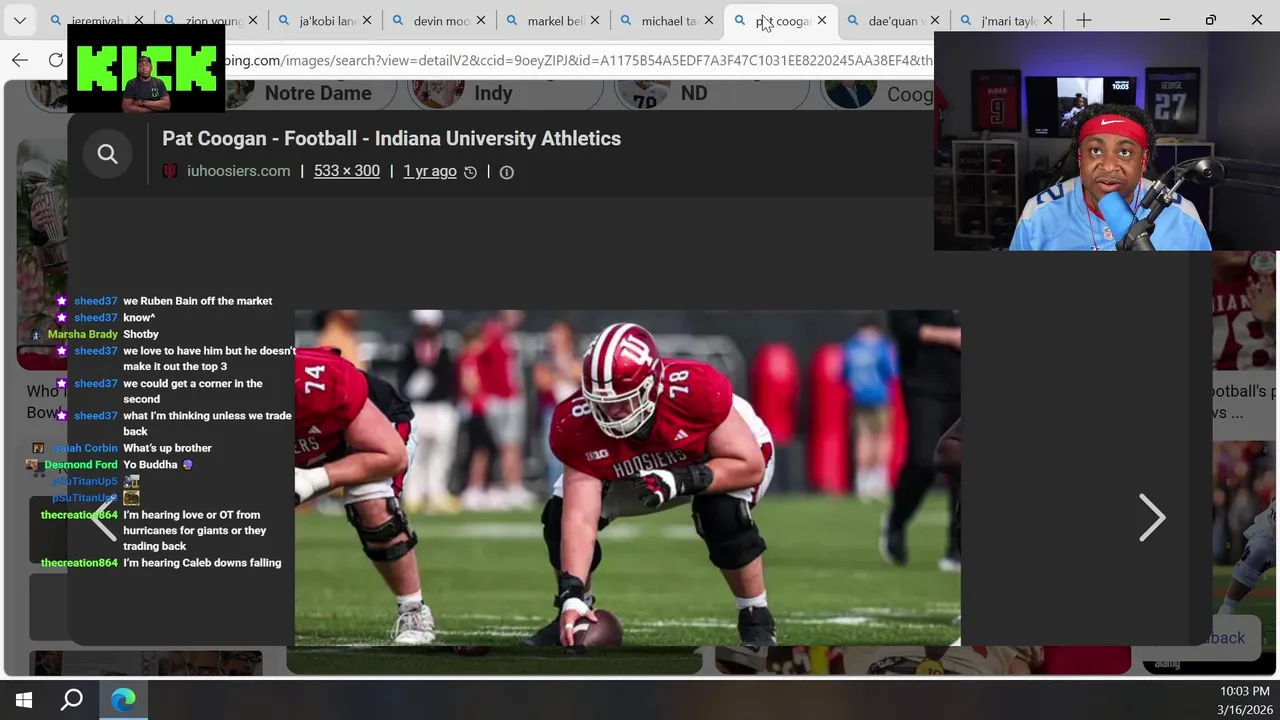Image resolution: width=1280 pixels, height=720 pixels.
Task: Open the Pat Coogan - Football title link
Action: pyautogui.click(x=391, y=138)
